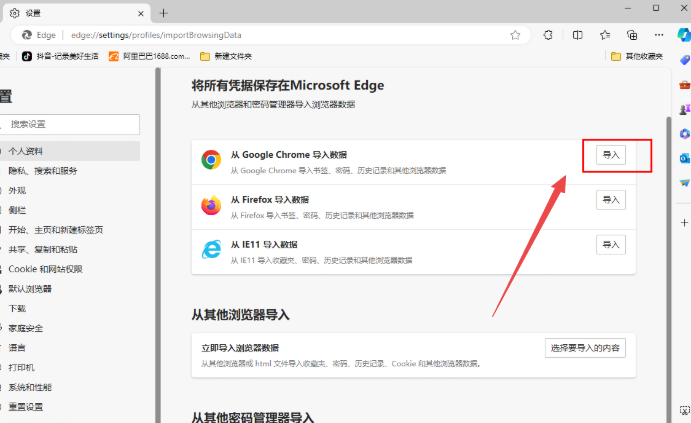Click the Internet Explorer logo icon

click(x=211, y=250)
